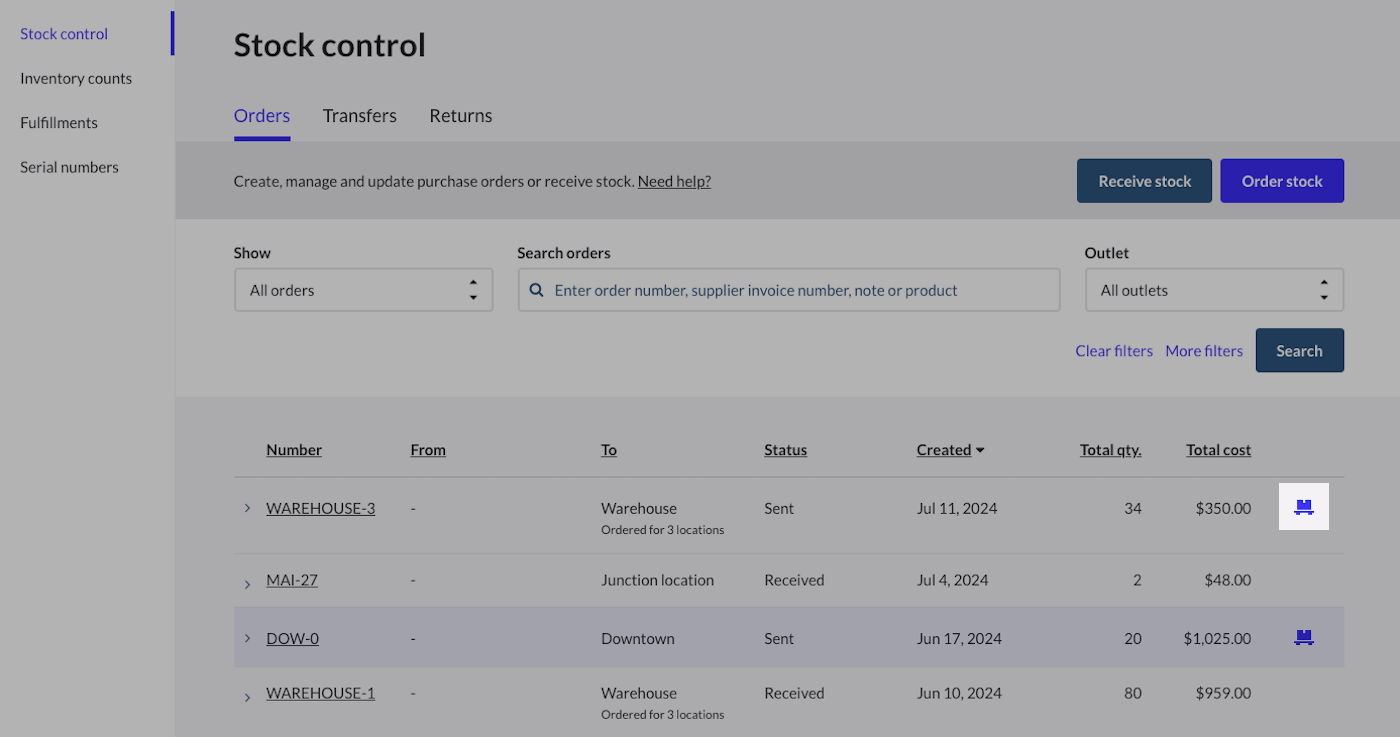Open the Outlet dropdown
Screen dimensions: 1400x737
click(1213, 290)
